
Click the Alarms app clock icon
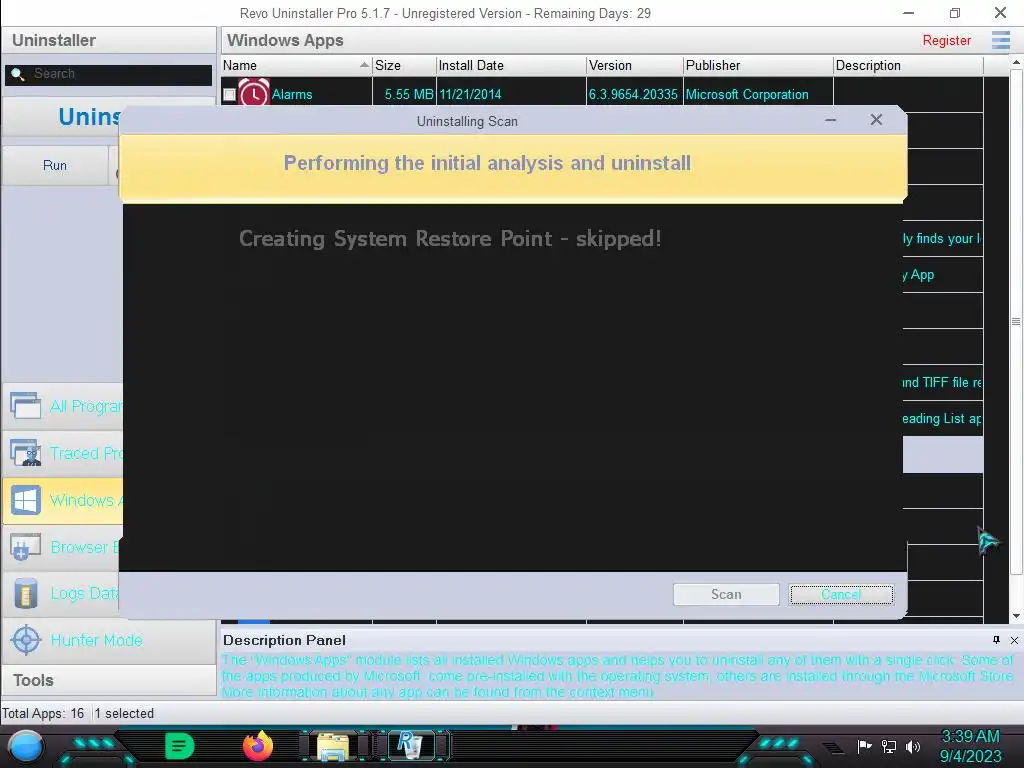coord(254,93)
